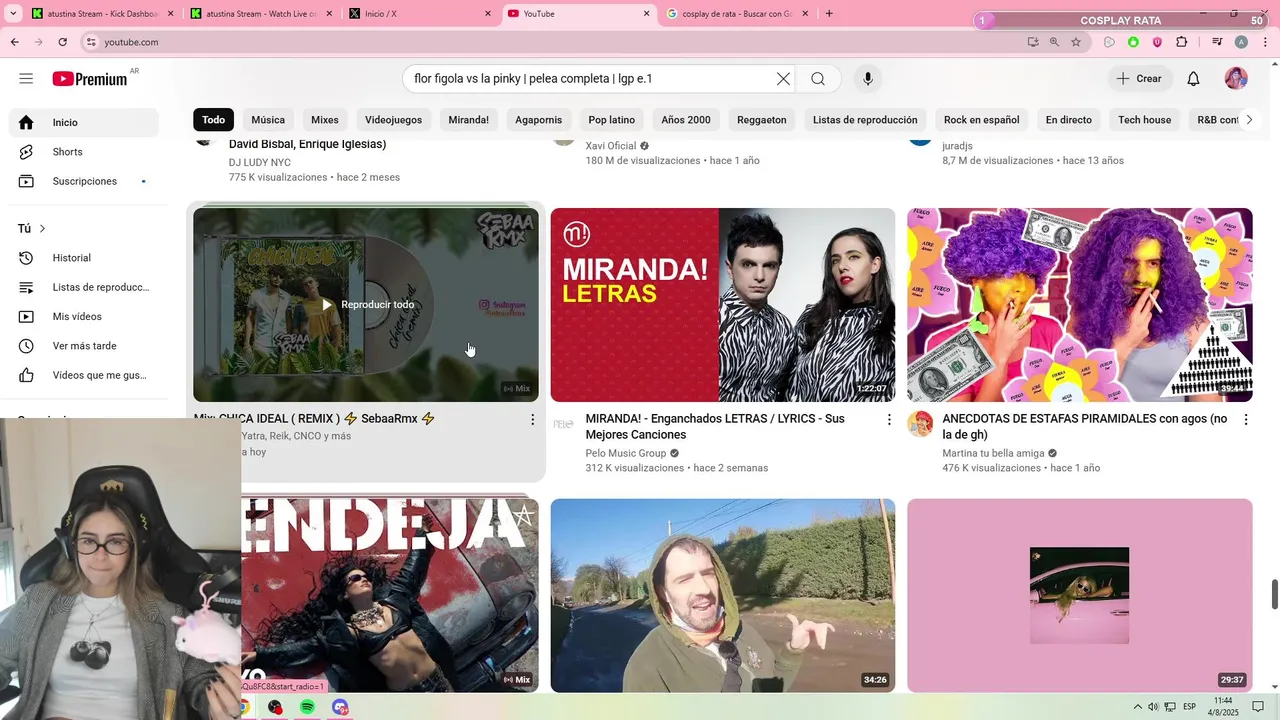Close the YouTube browser tab

click(646, 14)
